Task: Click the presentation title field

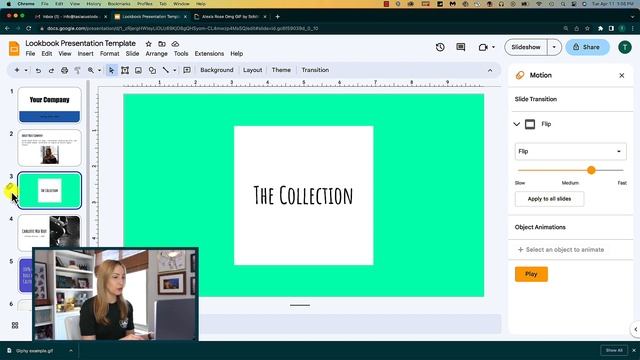Action: coord(80,43)
